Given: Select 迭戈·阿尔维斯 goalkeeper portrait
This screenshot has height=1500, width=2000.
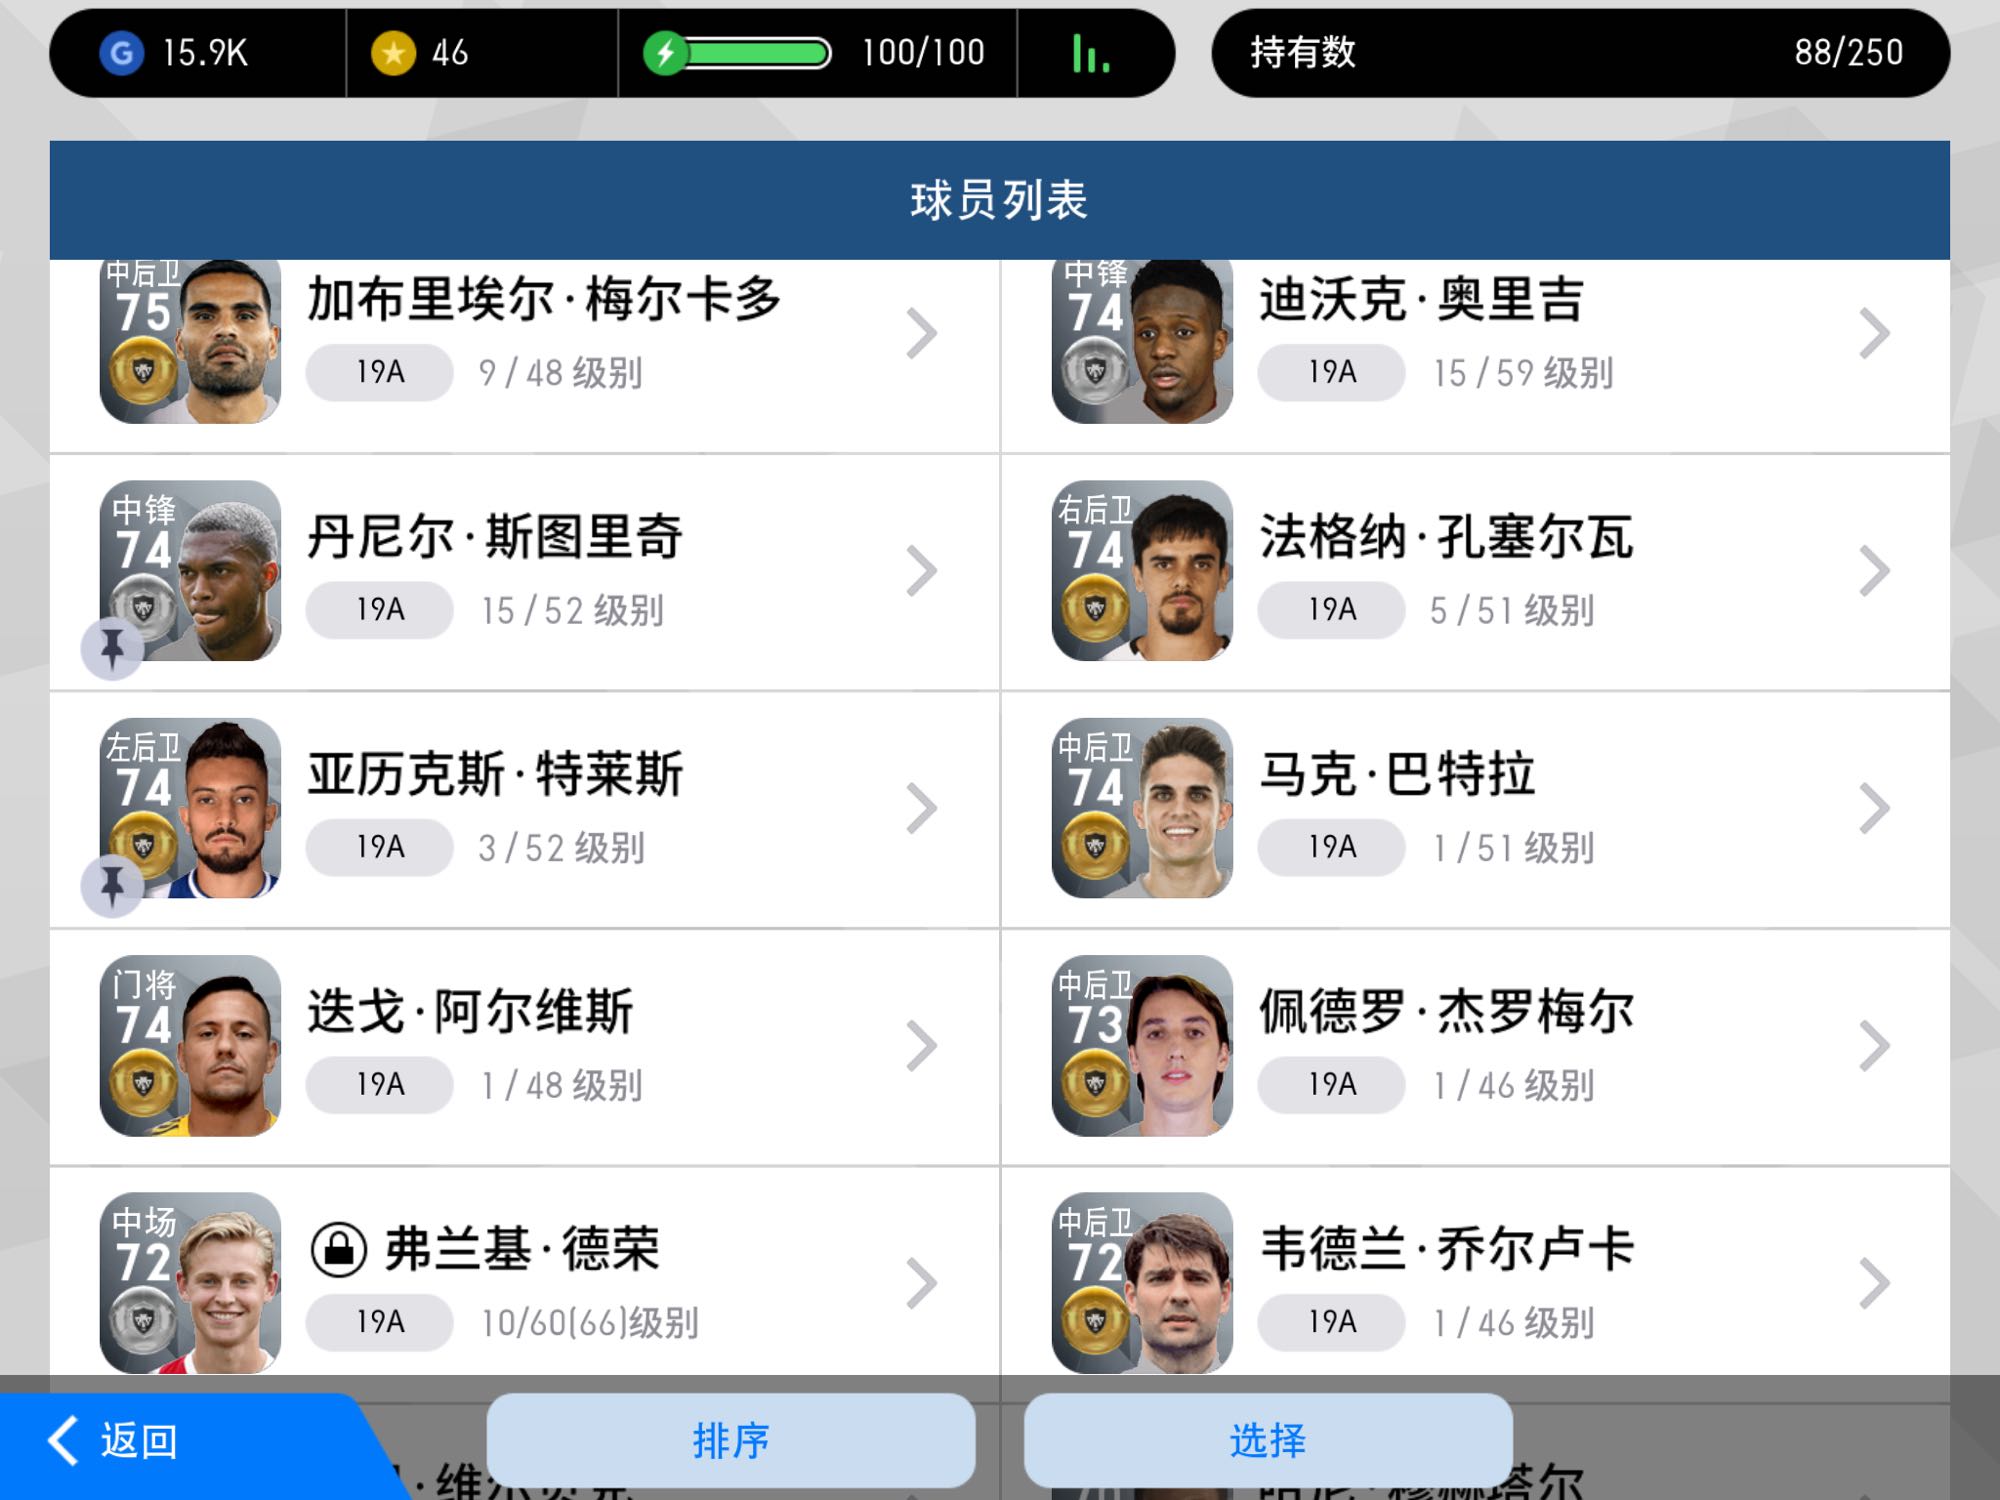Looking at the screenshot, I should pyautogui.click(x=190, y=1046).
